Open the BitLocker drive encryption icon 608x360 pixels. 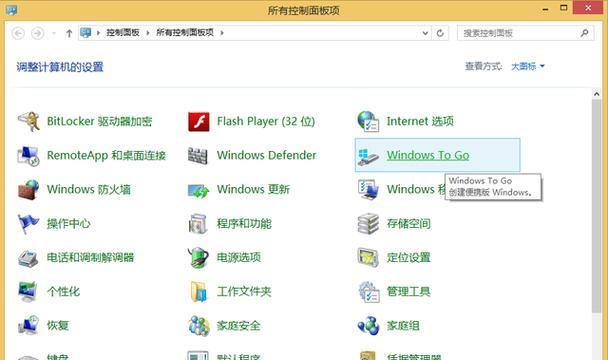coord(29,121)
